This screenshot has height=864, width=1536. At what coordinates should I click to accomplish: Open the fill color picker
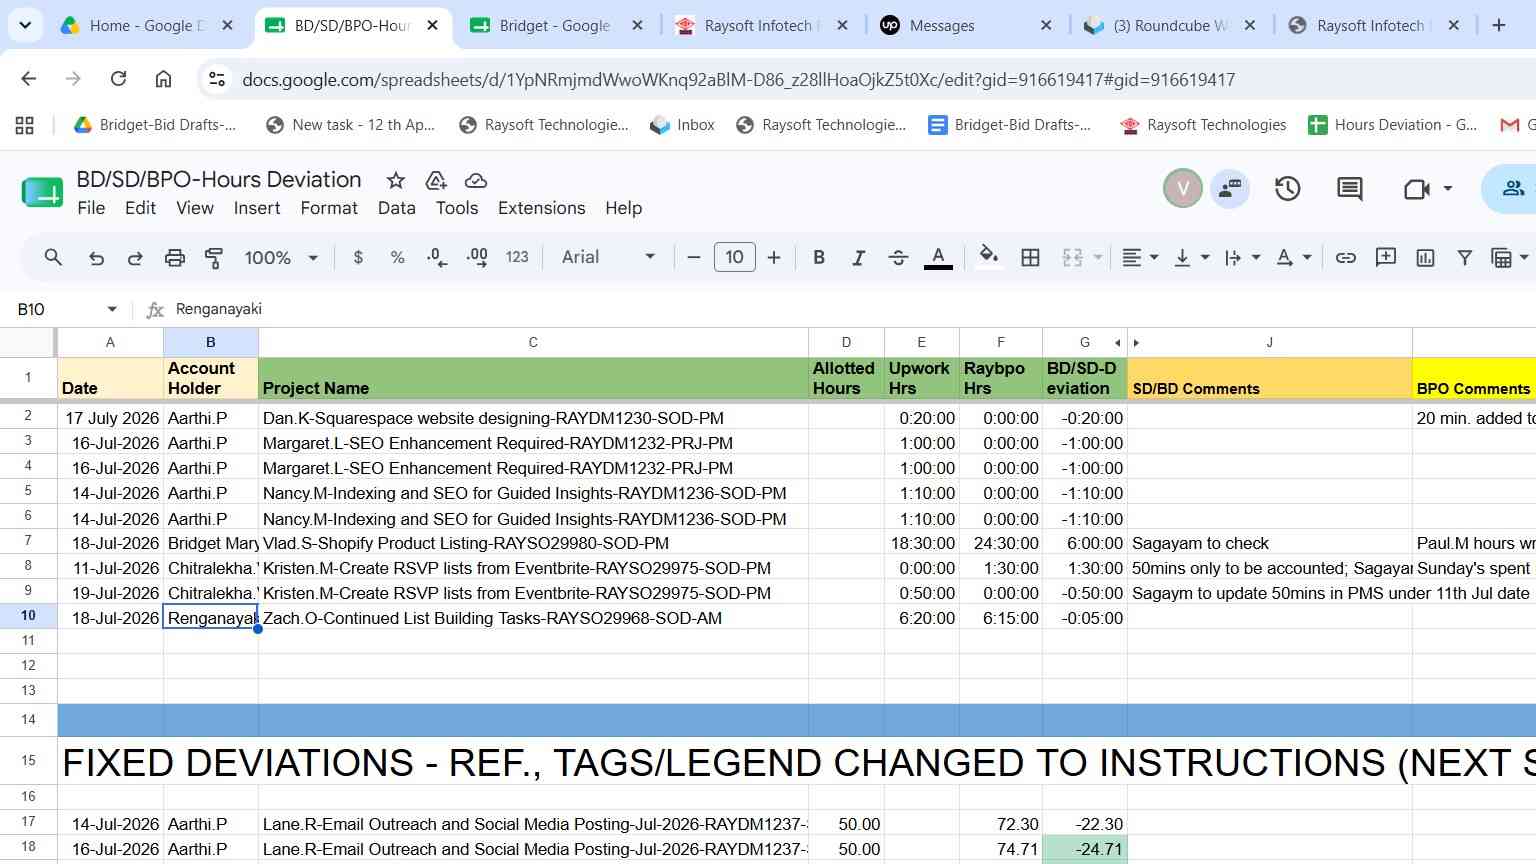click(989, 257)
